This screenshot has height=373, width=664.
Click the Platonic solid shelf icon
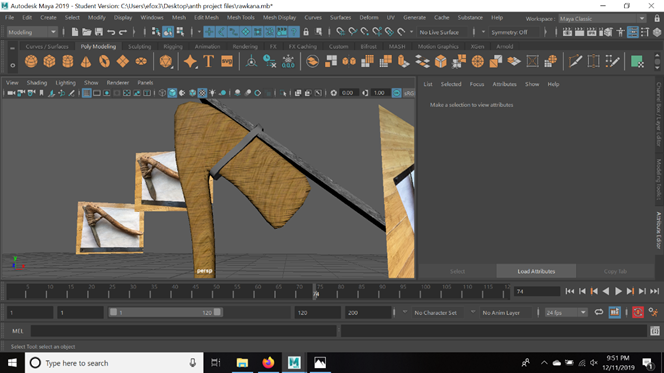(166, 62)
